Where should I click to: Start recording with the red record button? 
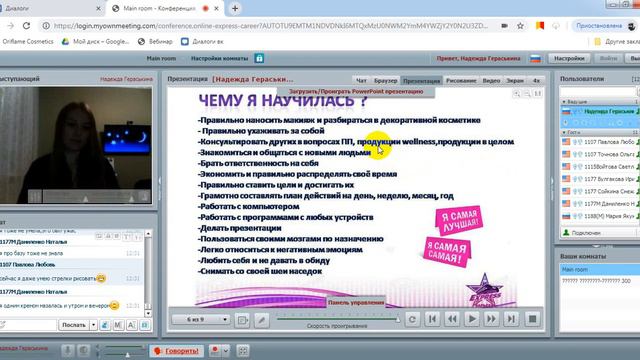pos(215,350)
